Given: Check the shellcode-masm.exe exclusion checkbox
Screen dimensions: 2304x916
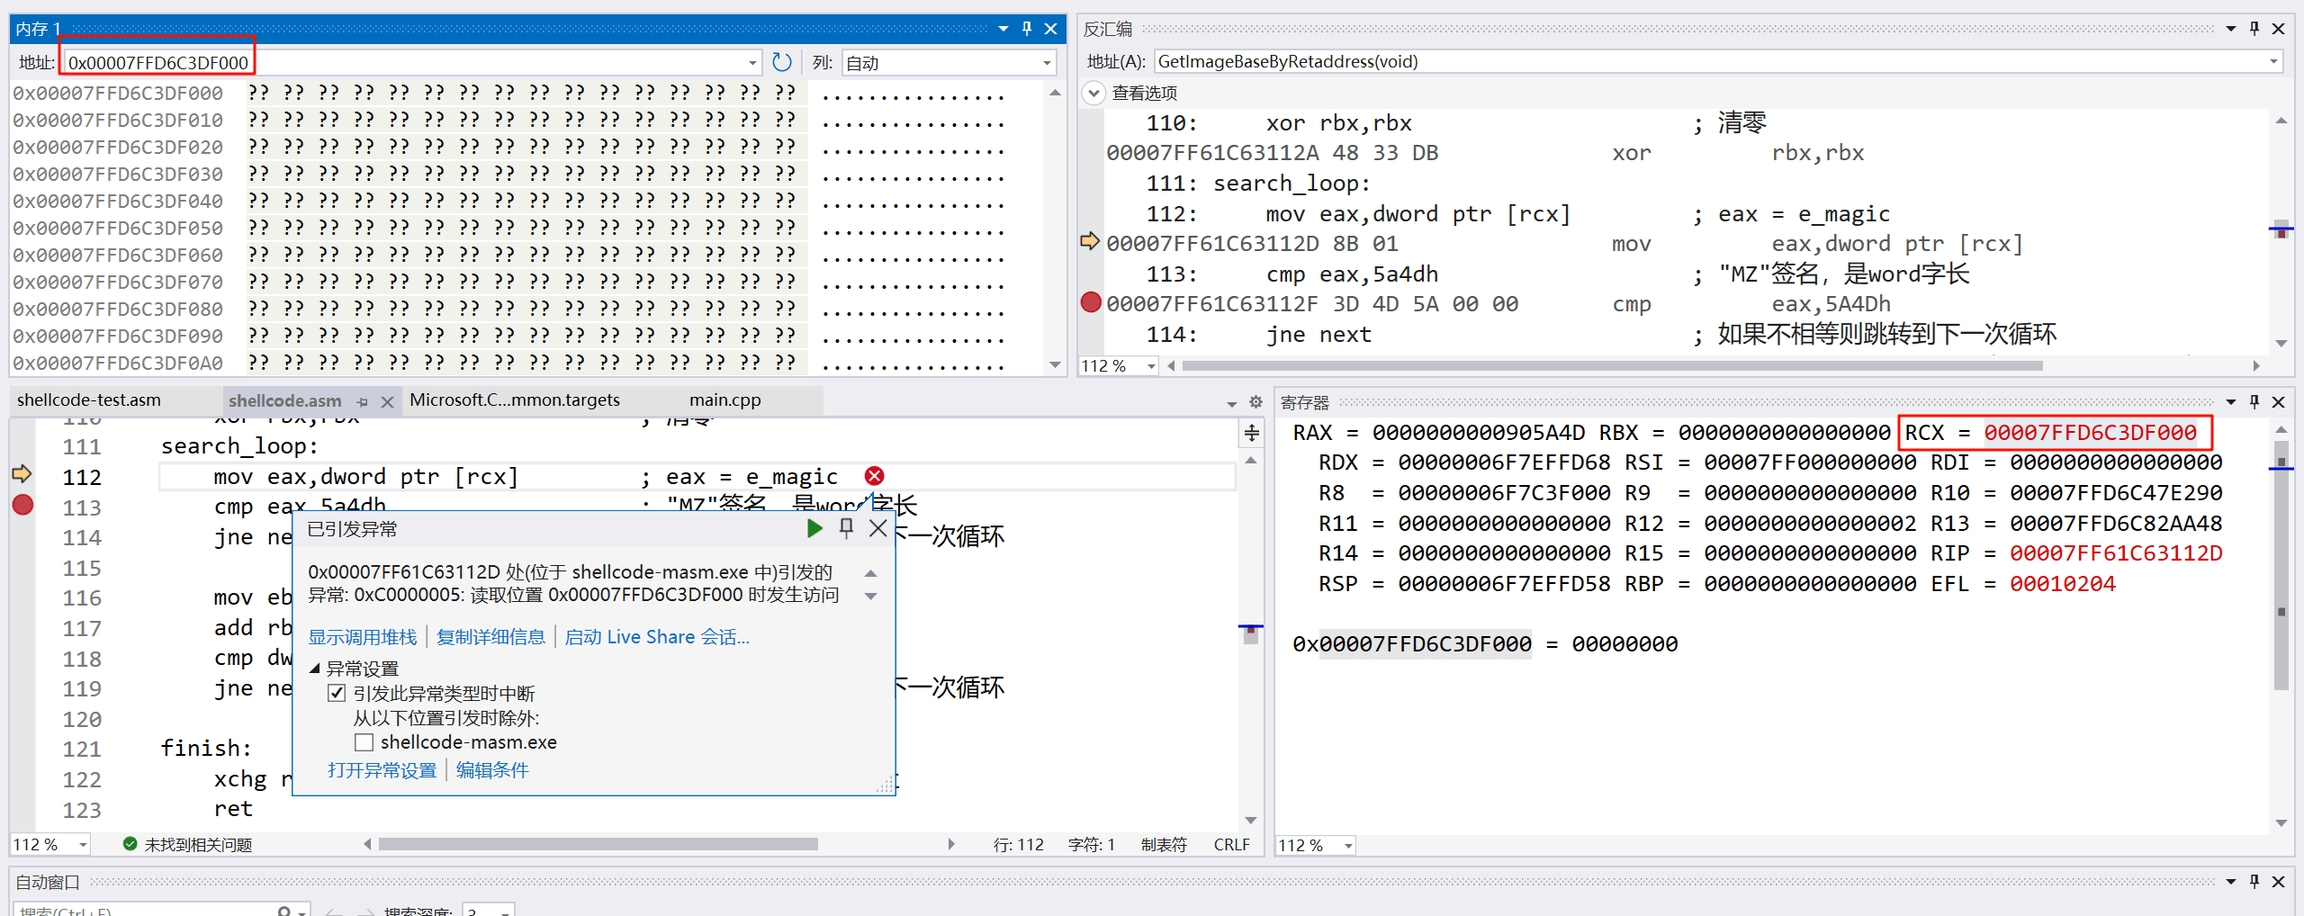Looking at the screenshot, I should 364,742.
